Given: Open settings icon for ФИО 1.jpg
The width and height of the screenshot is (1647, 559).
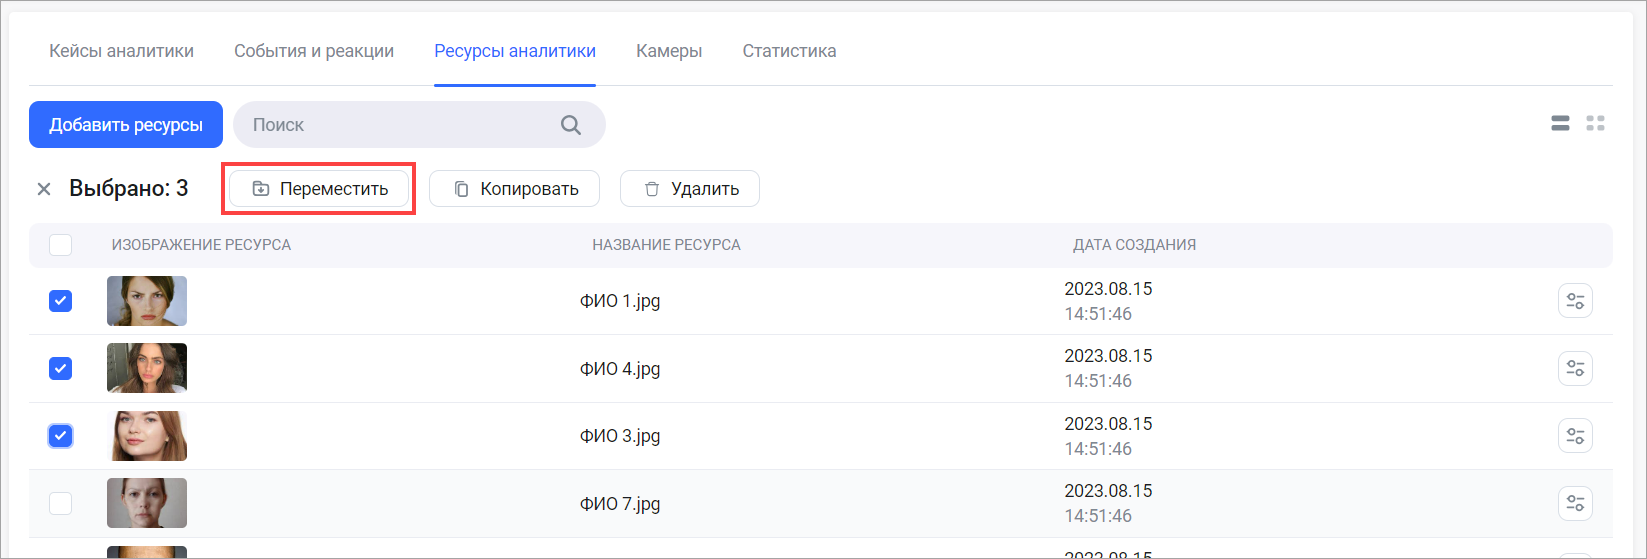Looking at the screenshot, I should pyautogui.click(x=1575, y=301).
